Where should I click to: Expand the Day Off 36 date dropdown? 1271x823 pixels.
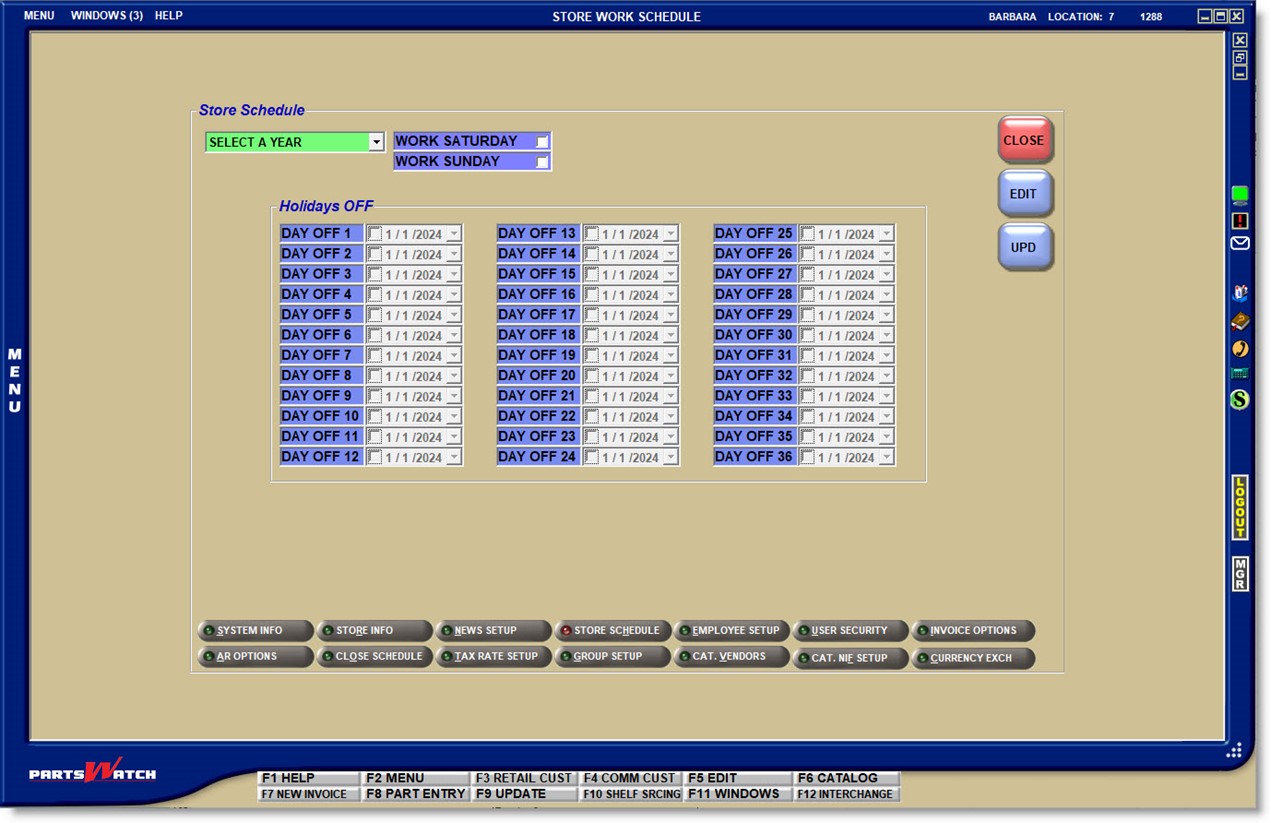click(886, 457)
